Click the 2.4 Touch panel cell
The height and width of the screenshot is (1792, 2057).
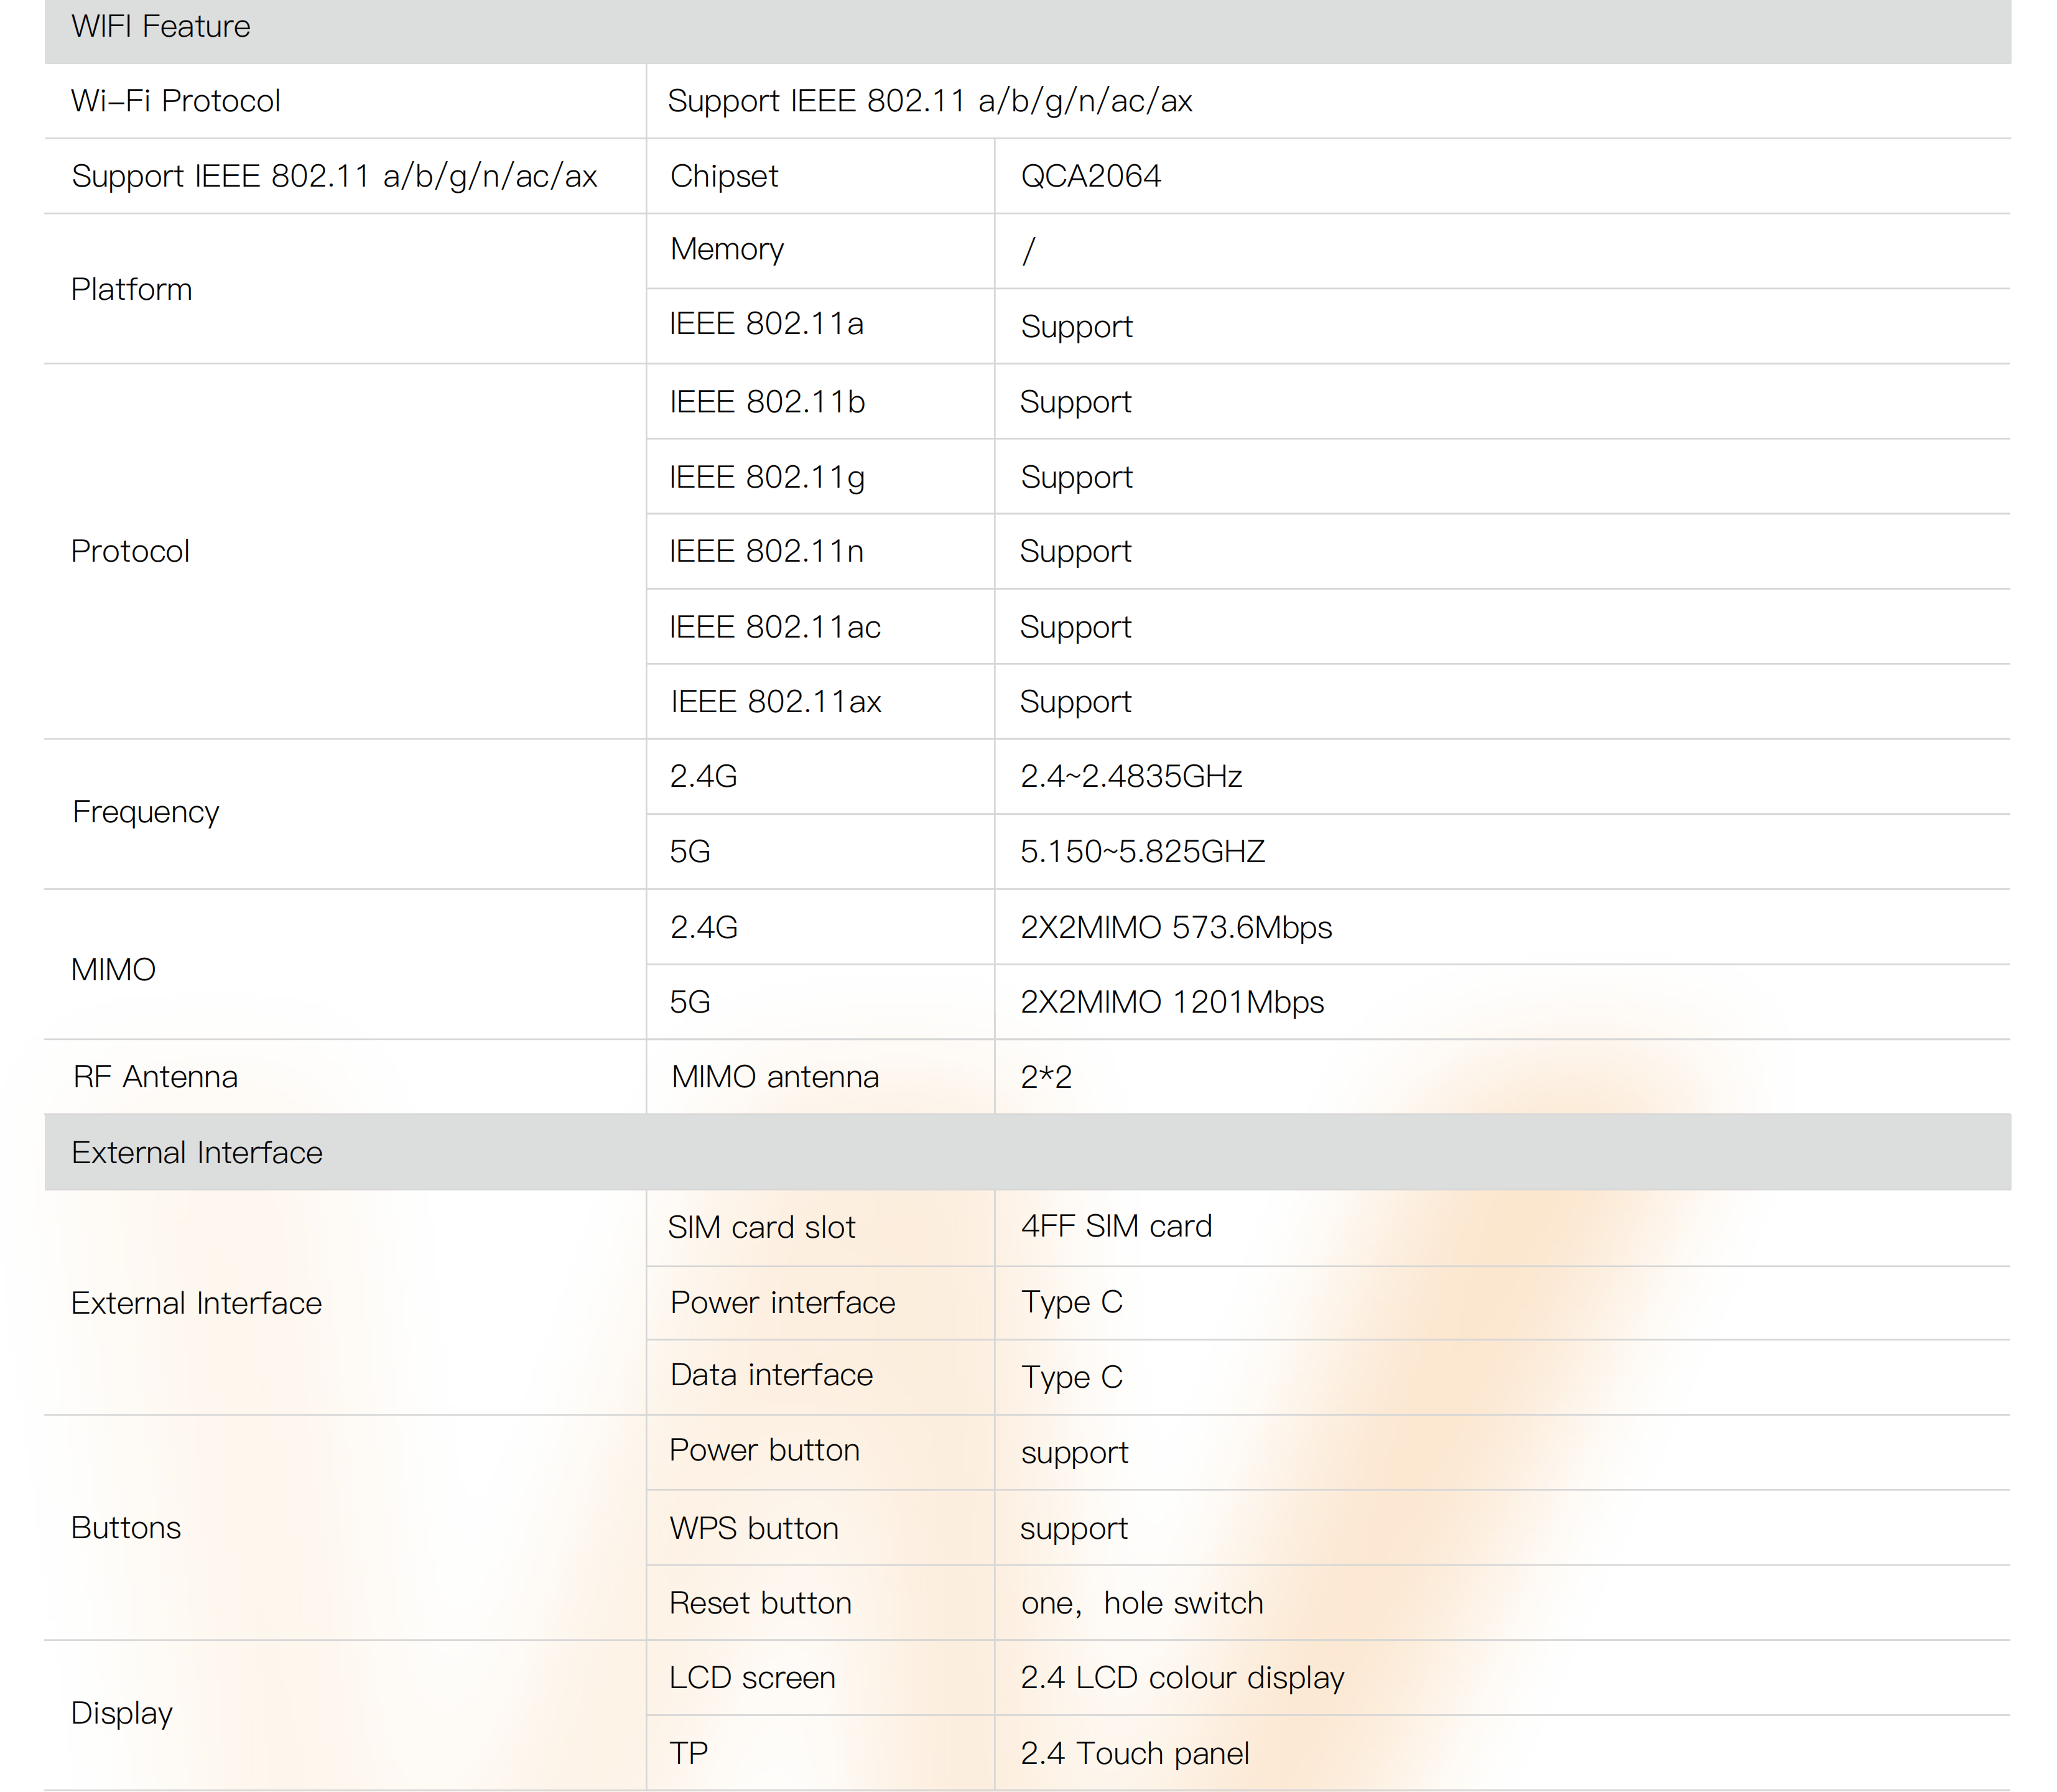pyautogui.click(x=1134, y=1754)
